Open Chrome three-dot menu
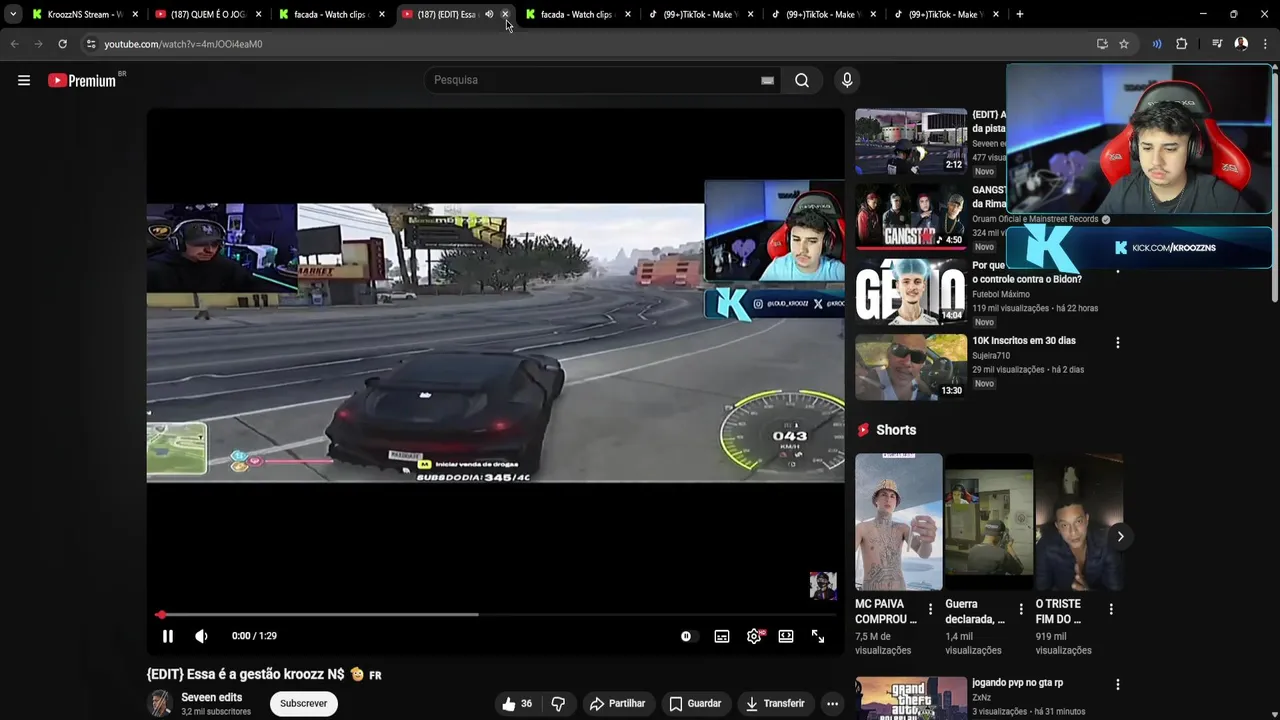 [1265, 44]
